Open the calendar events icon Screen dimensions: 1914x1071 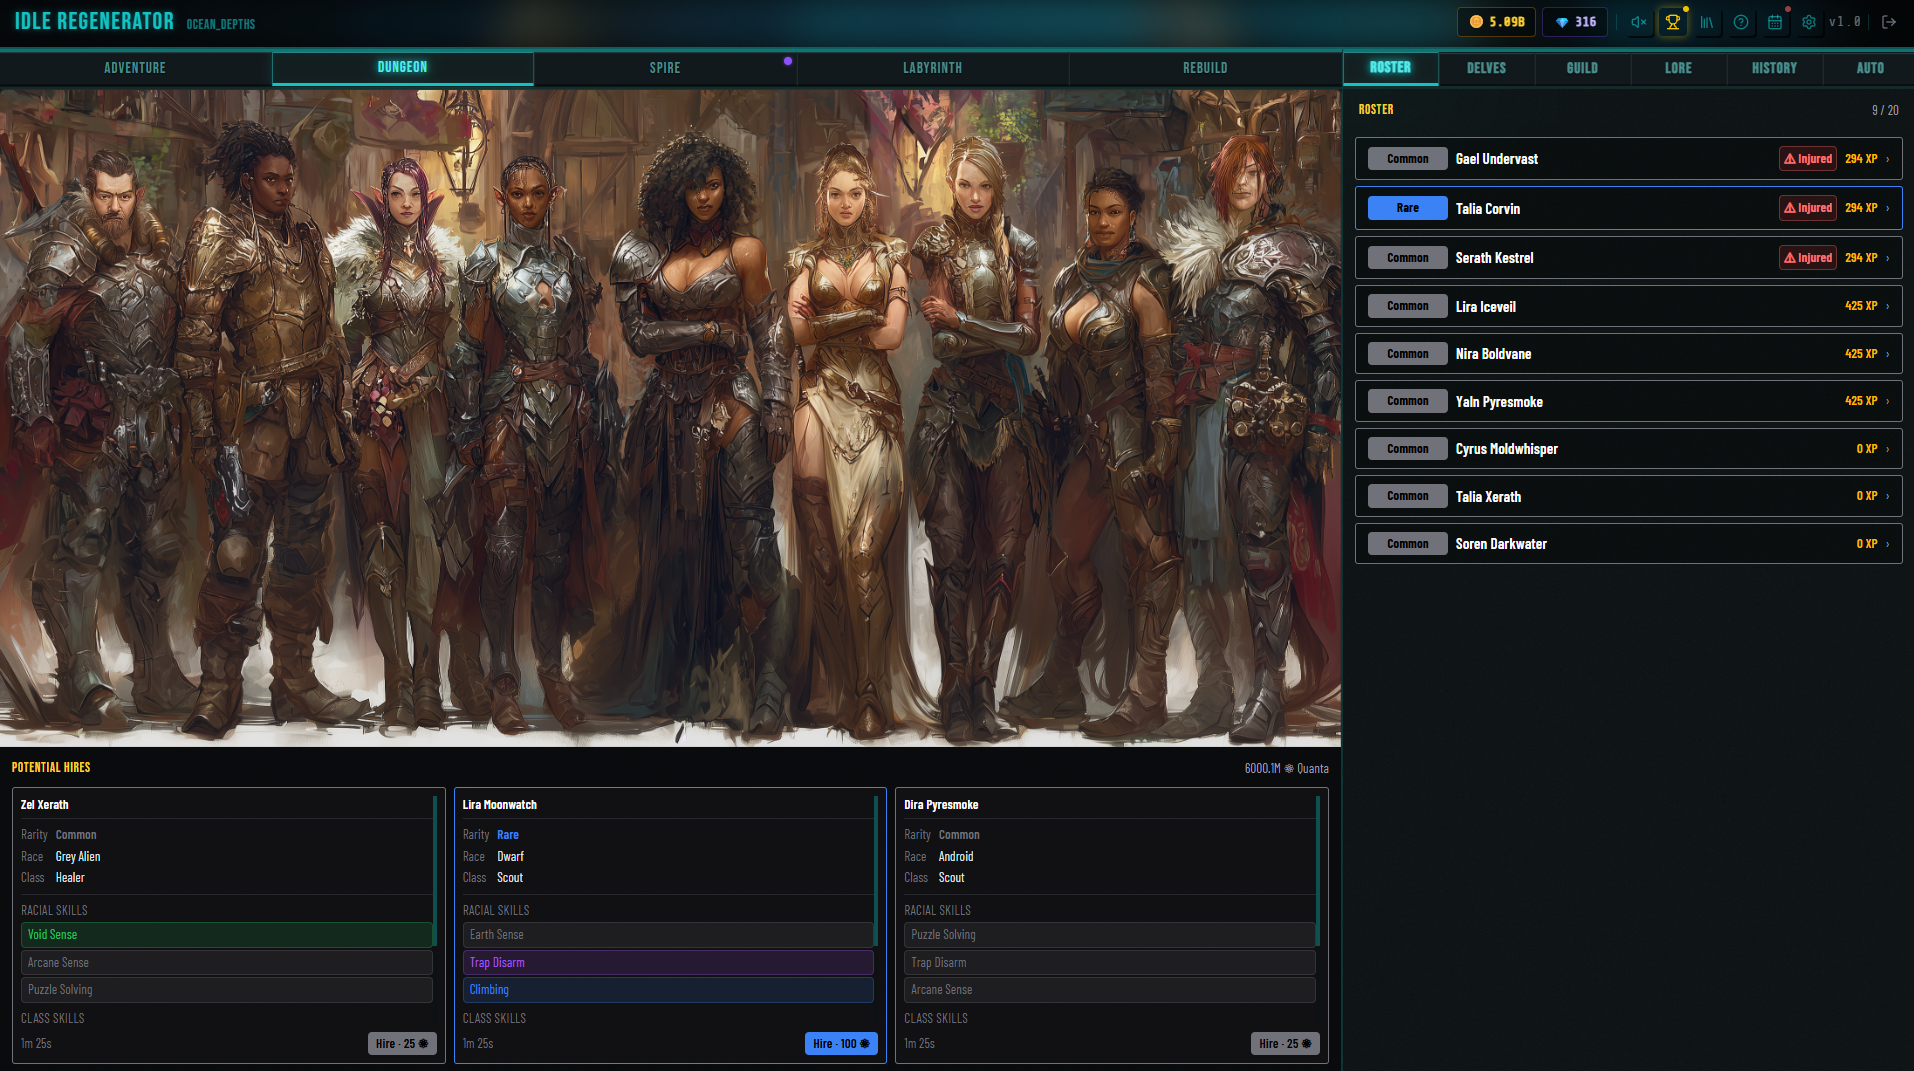(1775, 22)
